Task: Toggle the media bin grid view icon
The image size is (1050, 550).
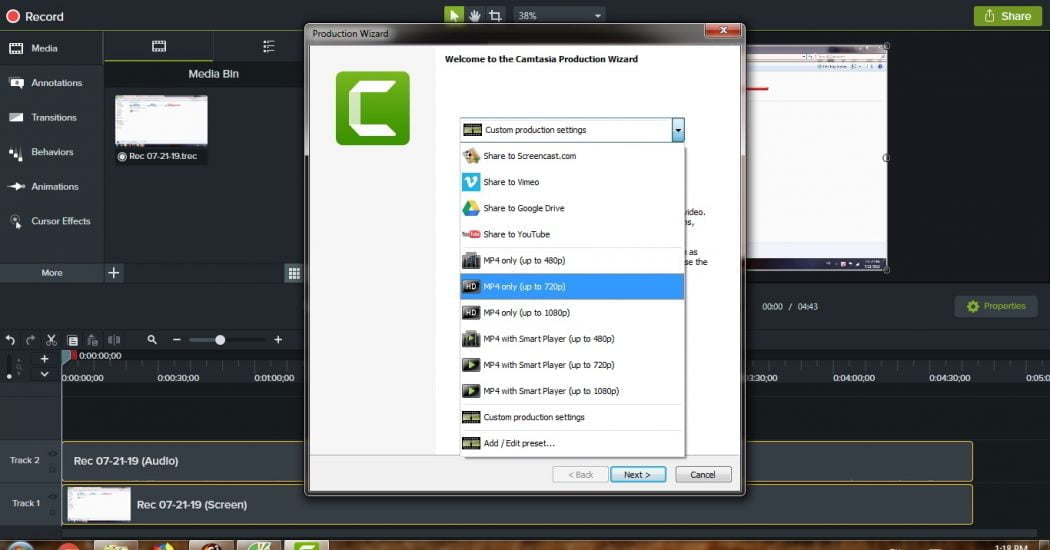Action: click(x=293, y=273)
